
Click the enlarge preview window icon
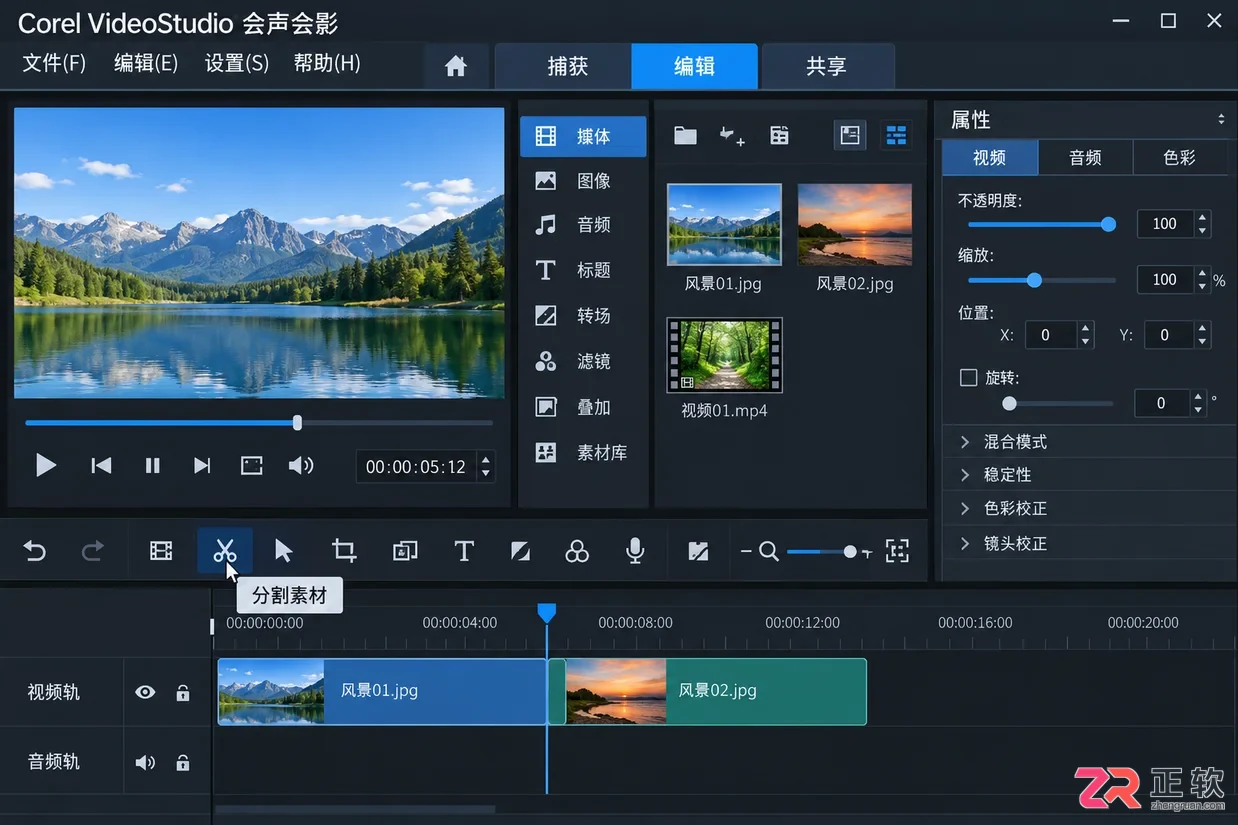[x=251, y=465]
